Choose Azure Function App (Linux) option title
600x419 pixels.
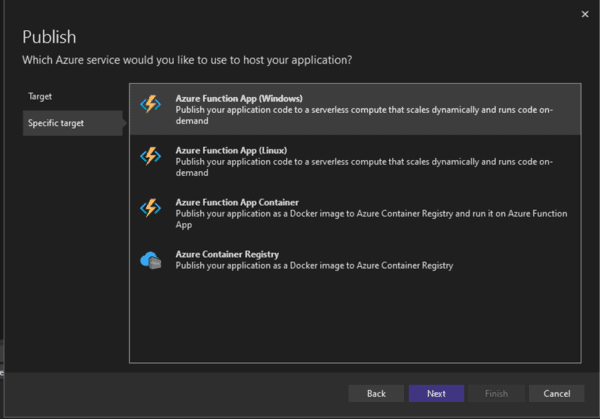click(x=231, y=150)
